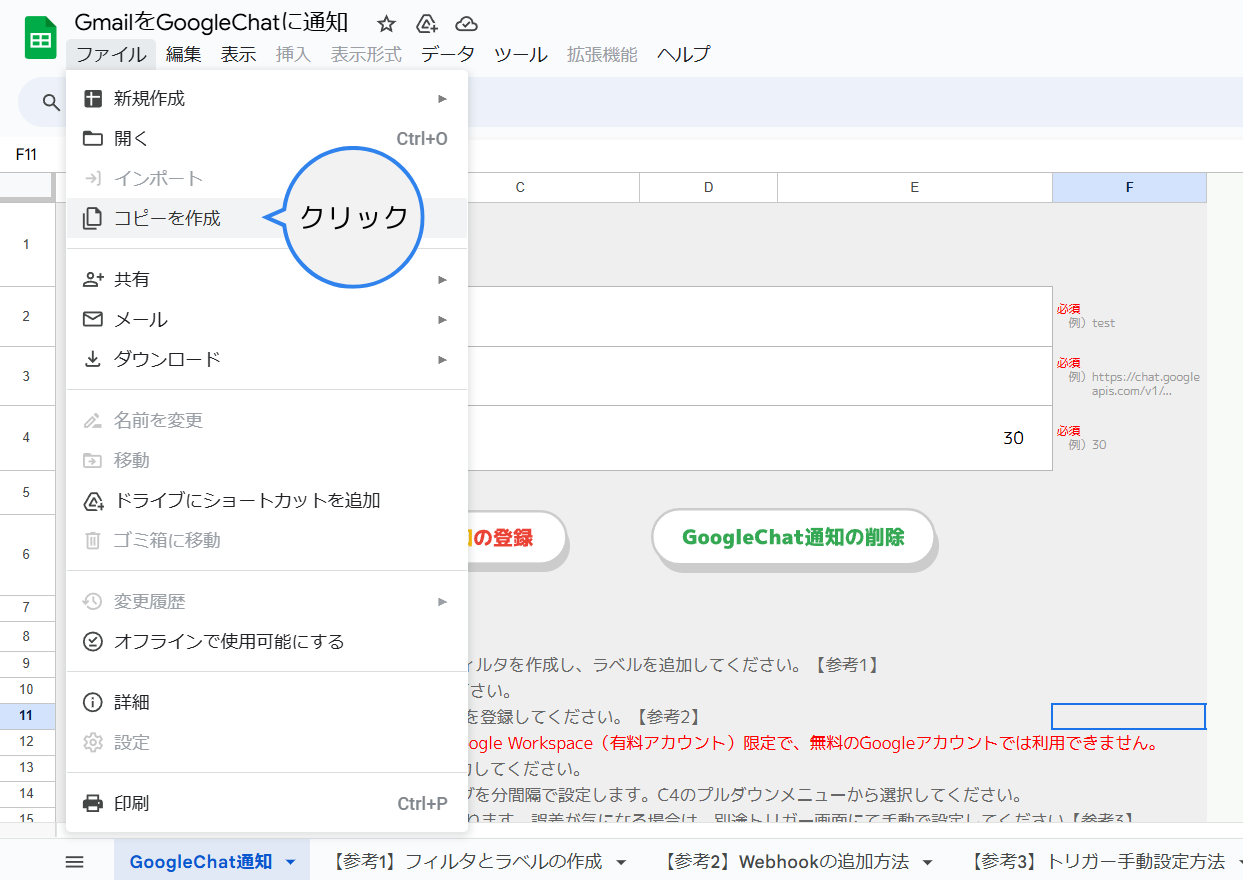The image size is (1243, 880).
Task: Switch to 【参考3】トリガー手動設定方法 tab
Action: pyautogui.click(x=1097, y=861)
